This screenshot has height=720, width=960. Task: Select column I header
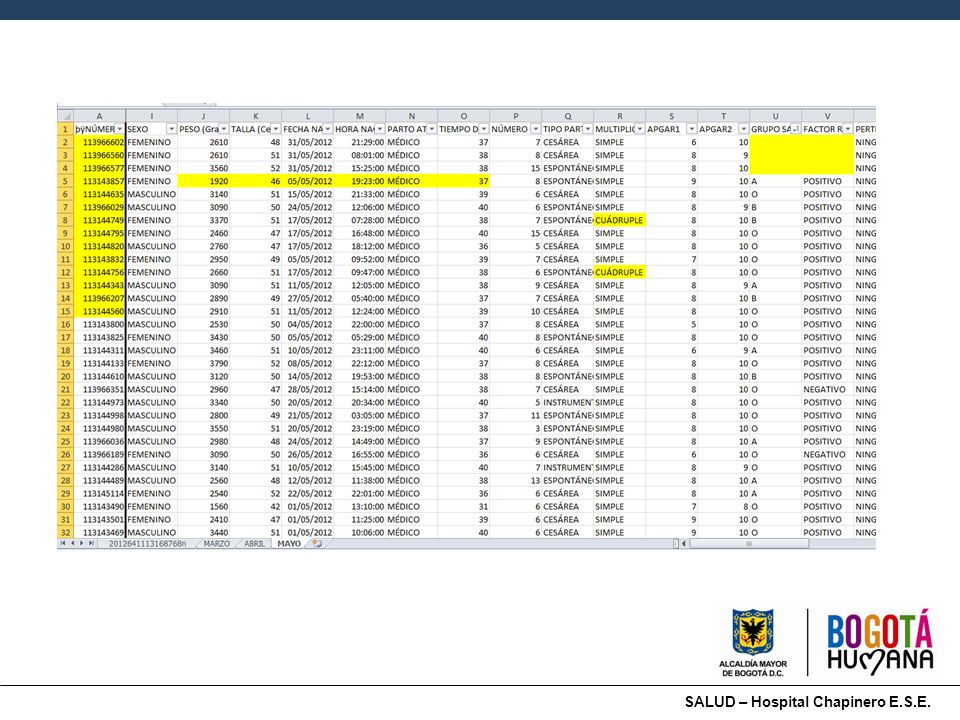click(x=152, y=116)
